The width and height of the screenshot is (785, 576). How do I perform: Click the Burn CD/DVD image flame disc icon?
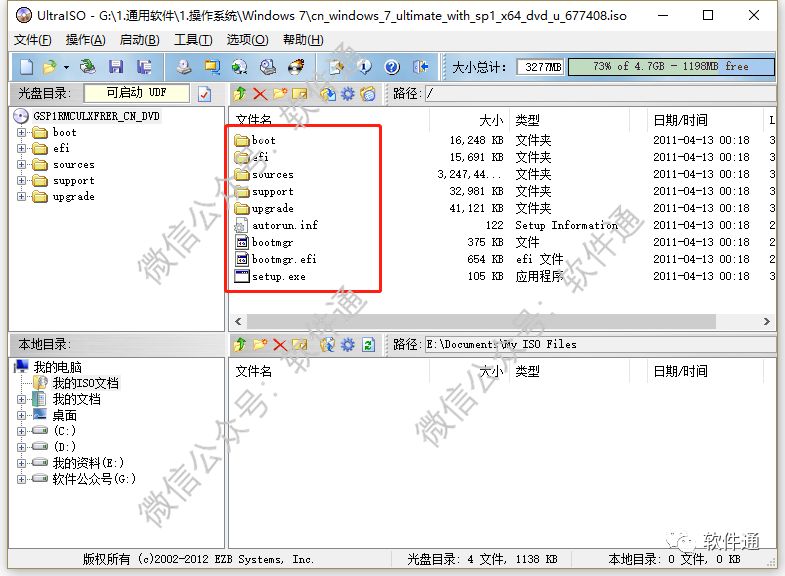pos(296,67)
